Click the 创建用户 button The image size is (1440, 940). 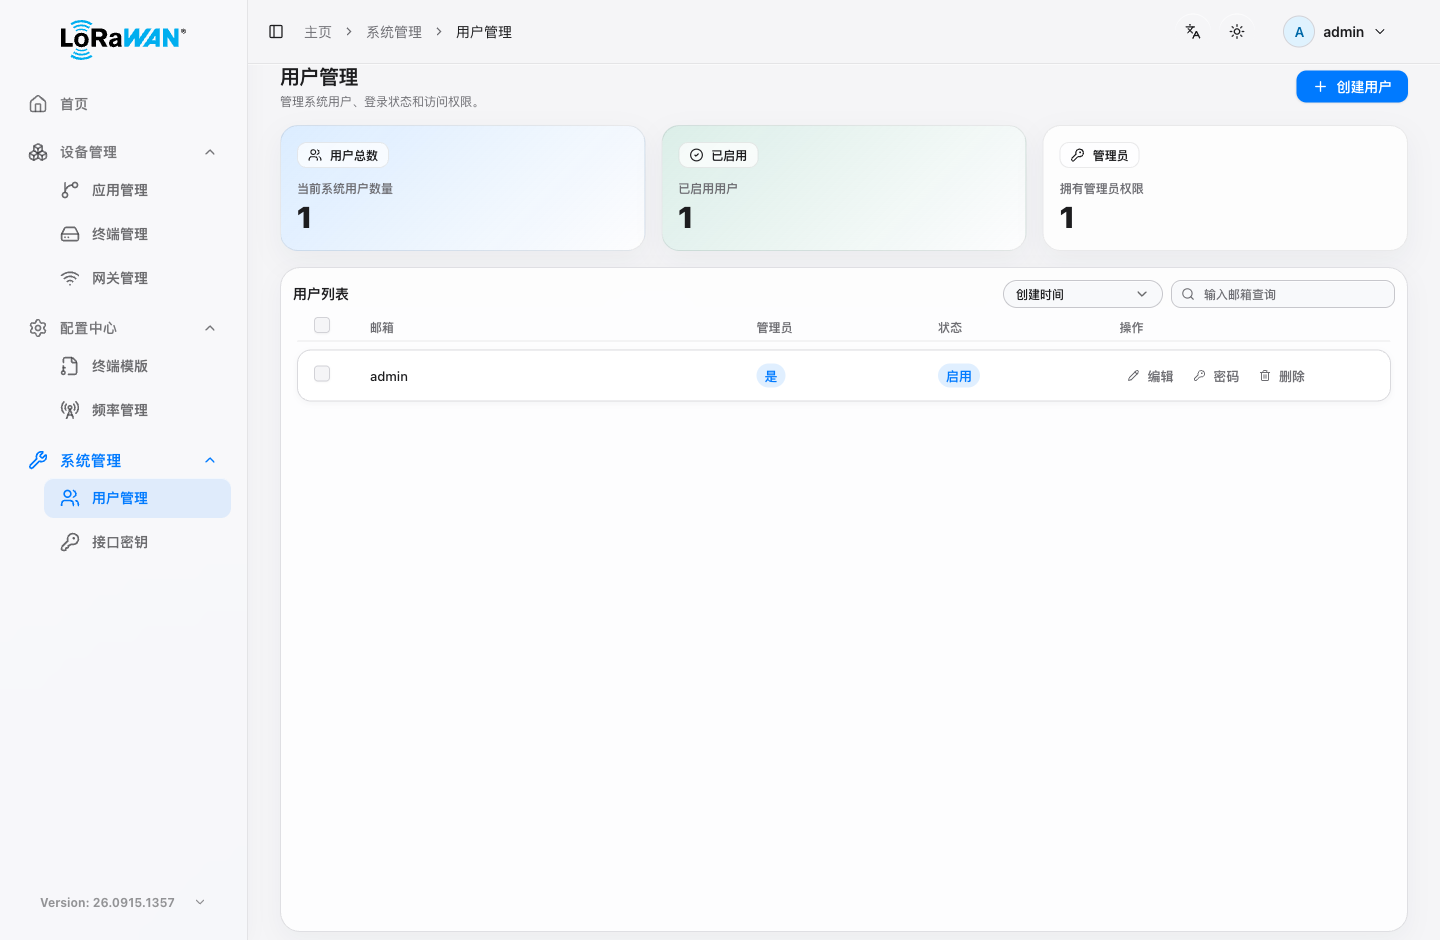(1352, 87)
